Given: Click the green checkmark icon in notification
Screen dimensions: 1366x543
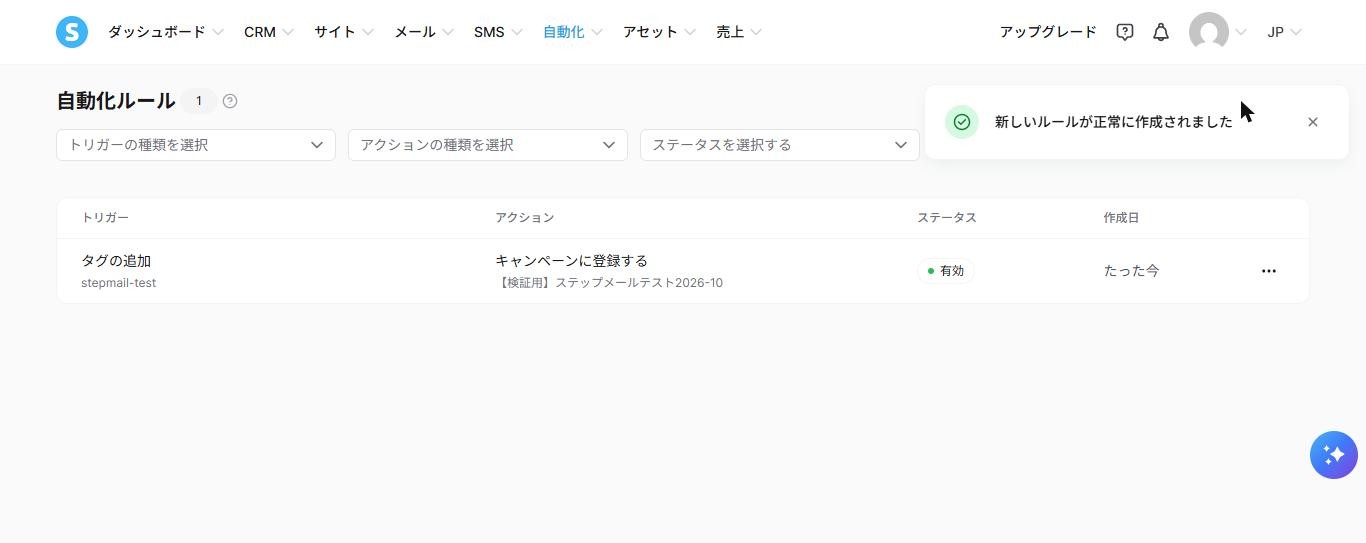Looking at the screenshot, I should pos(962,122).
